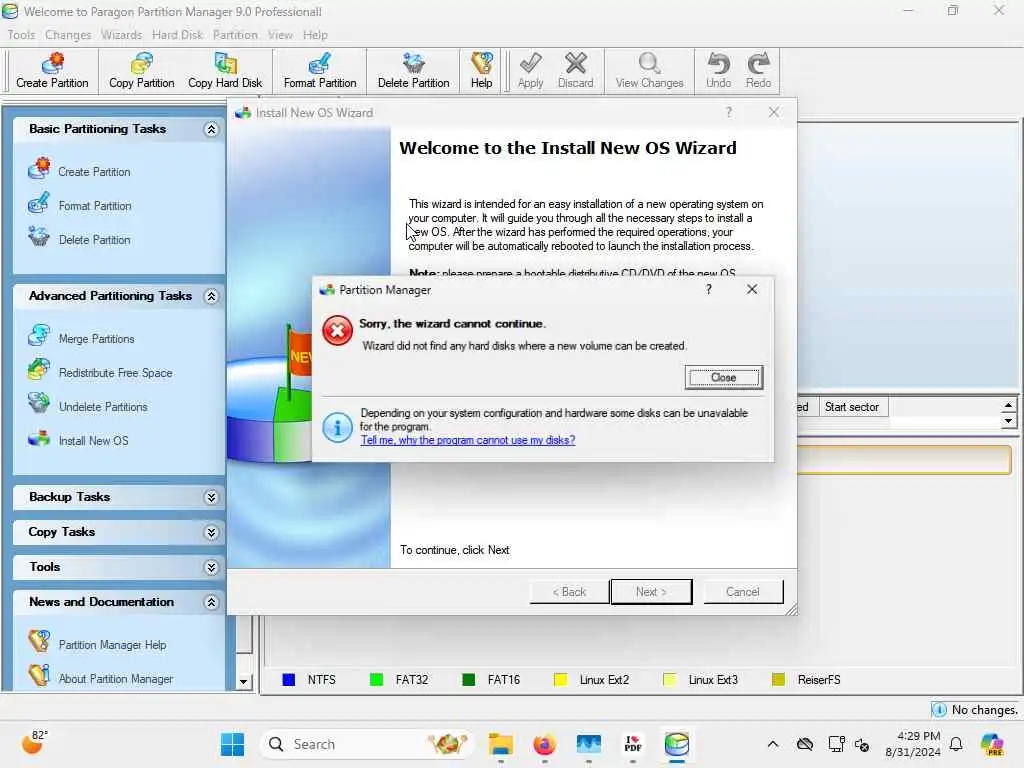Click the Copy Partition toolbar icon
Screen dimensions: 1024x768
pyautogui.click(x=142, y=71)
